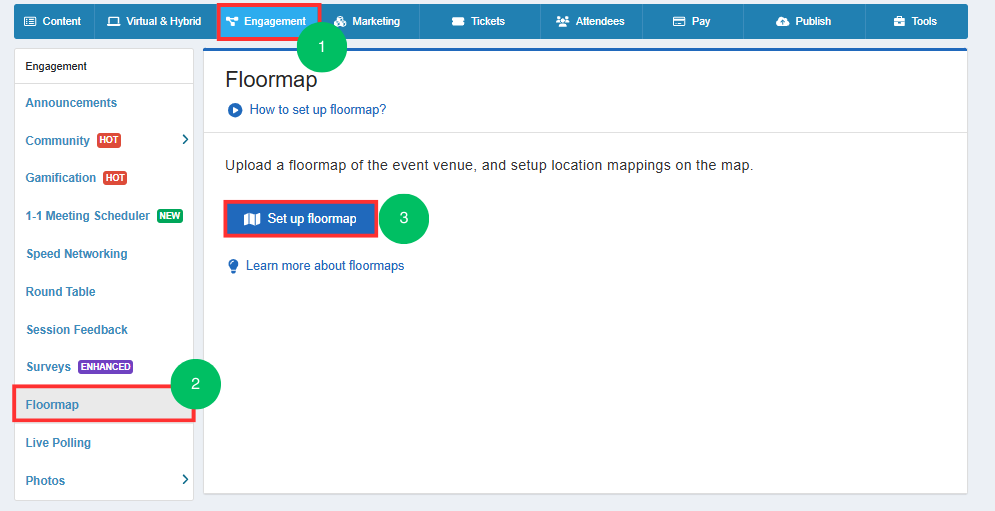Click the Attendees people icon

562,22
